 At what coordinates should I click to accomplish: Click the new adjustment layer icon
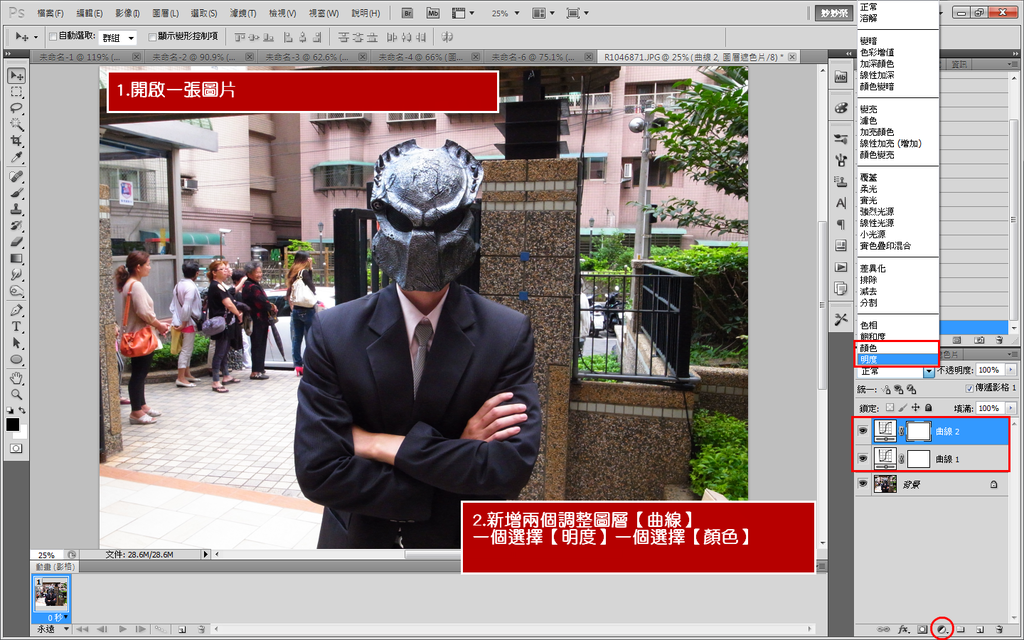tap(941, 629)
